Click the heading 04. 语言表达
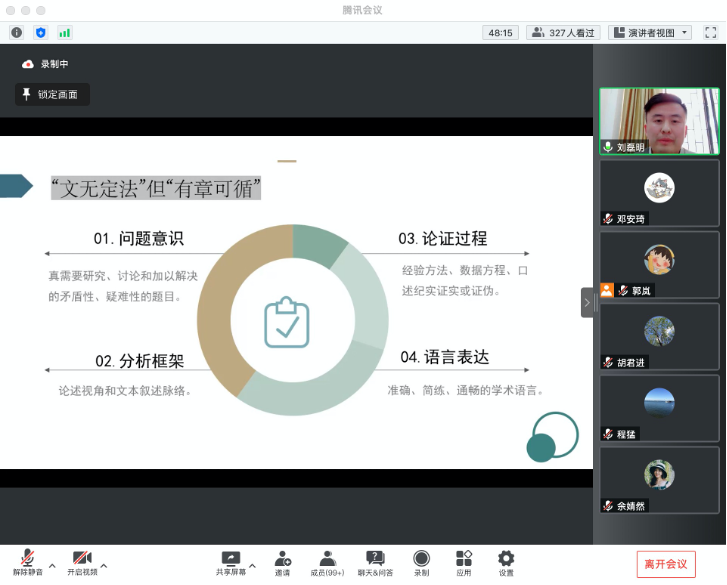The image size is (727, 585). click(445, 357)
